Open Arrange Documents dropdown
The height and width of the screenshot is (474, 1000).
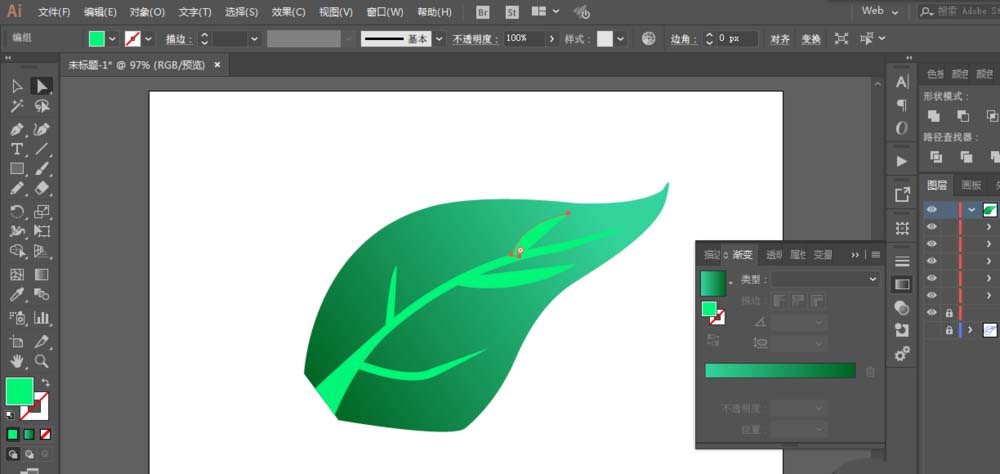[x=545, y=11]
